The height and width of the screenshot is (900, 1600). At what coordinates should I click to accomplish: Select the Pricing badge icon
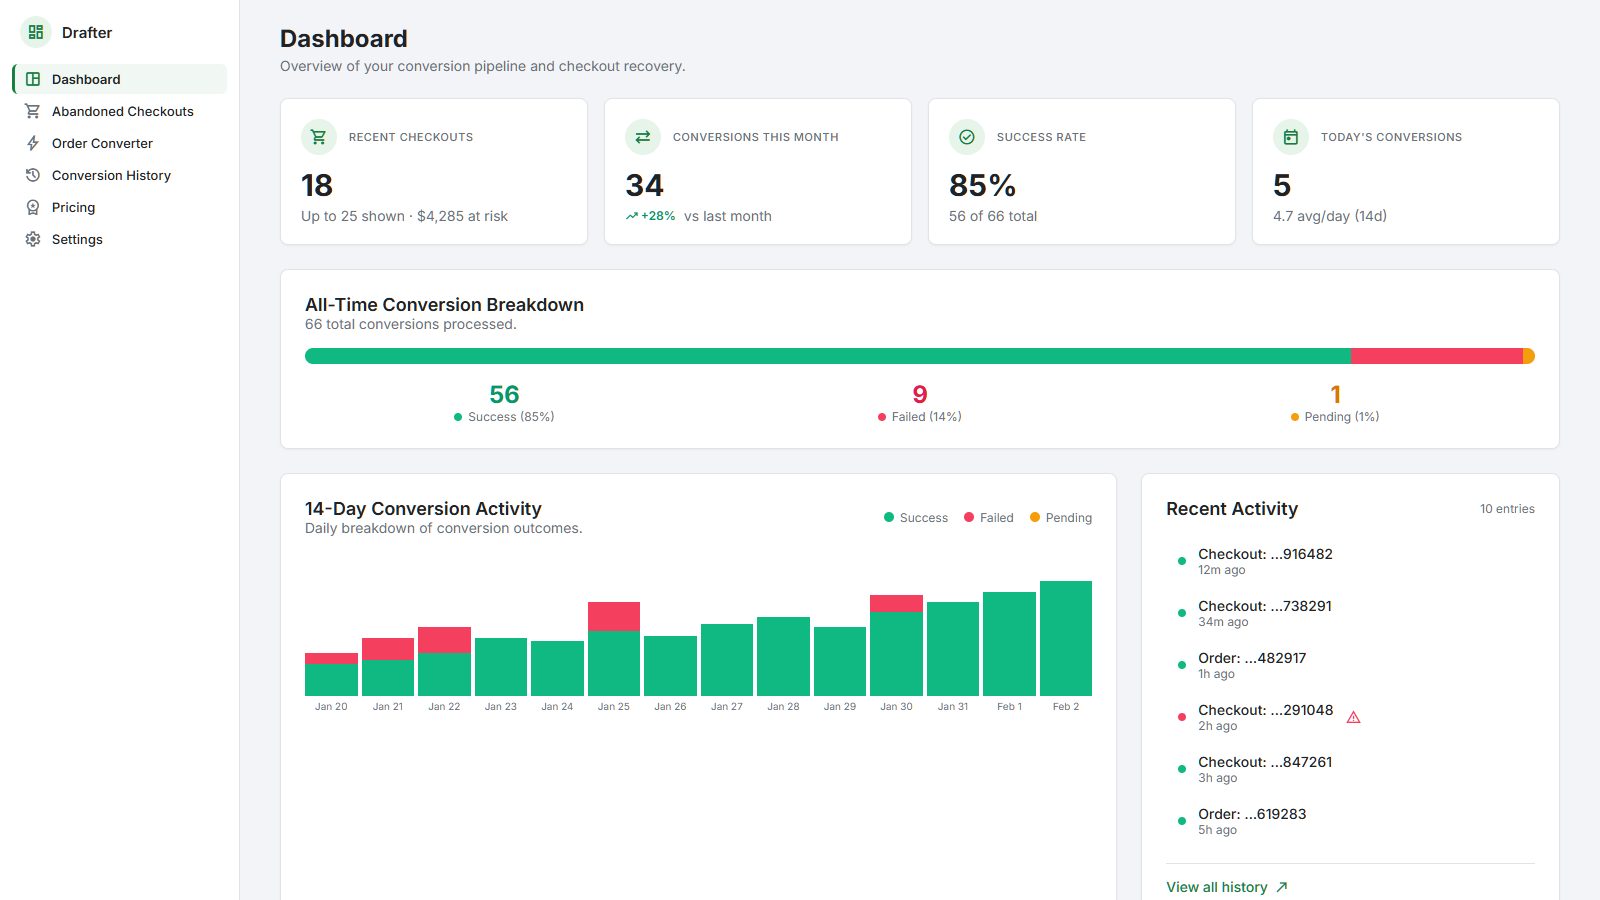point(33,207)
